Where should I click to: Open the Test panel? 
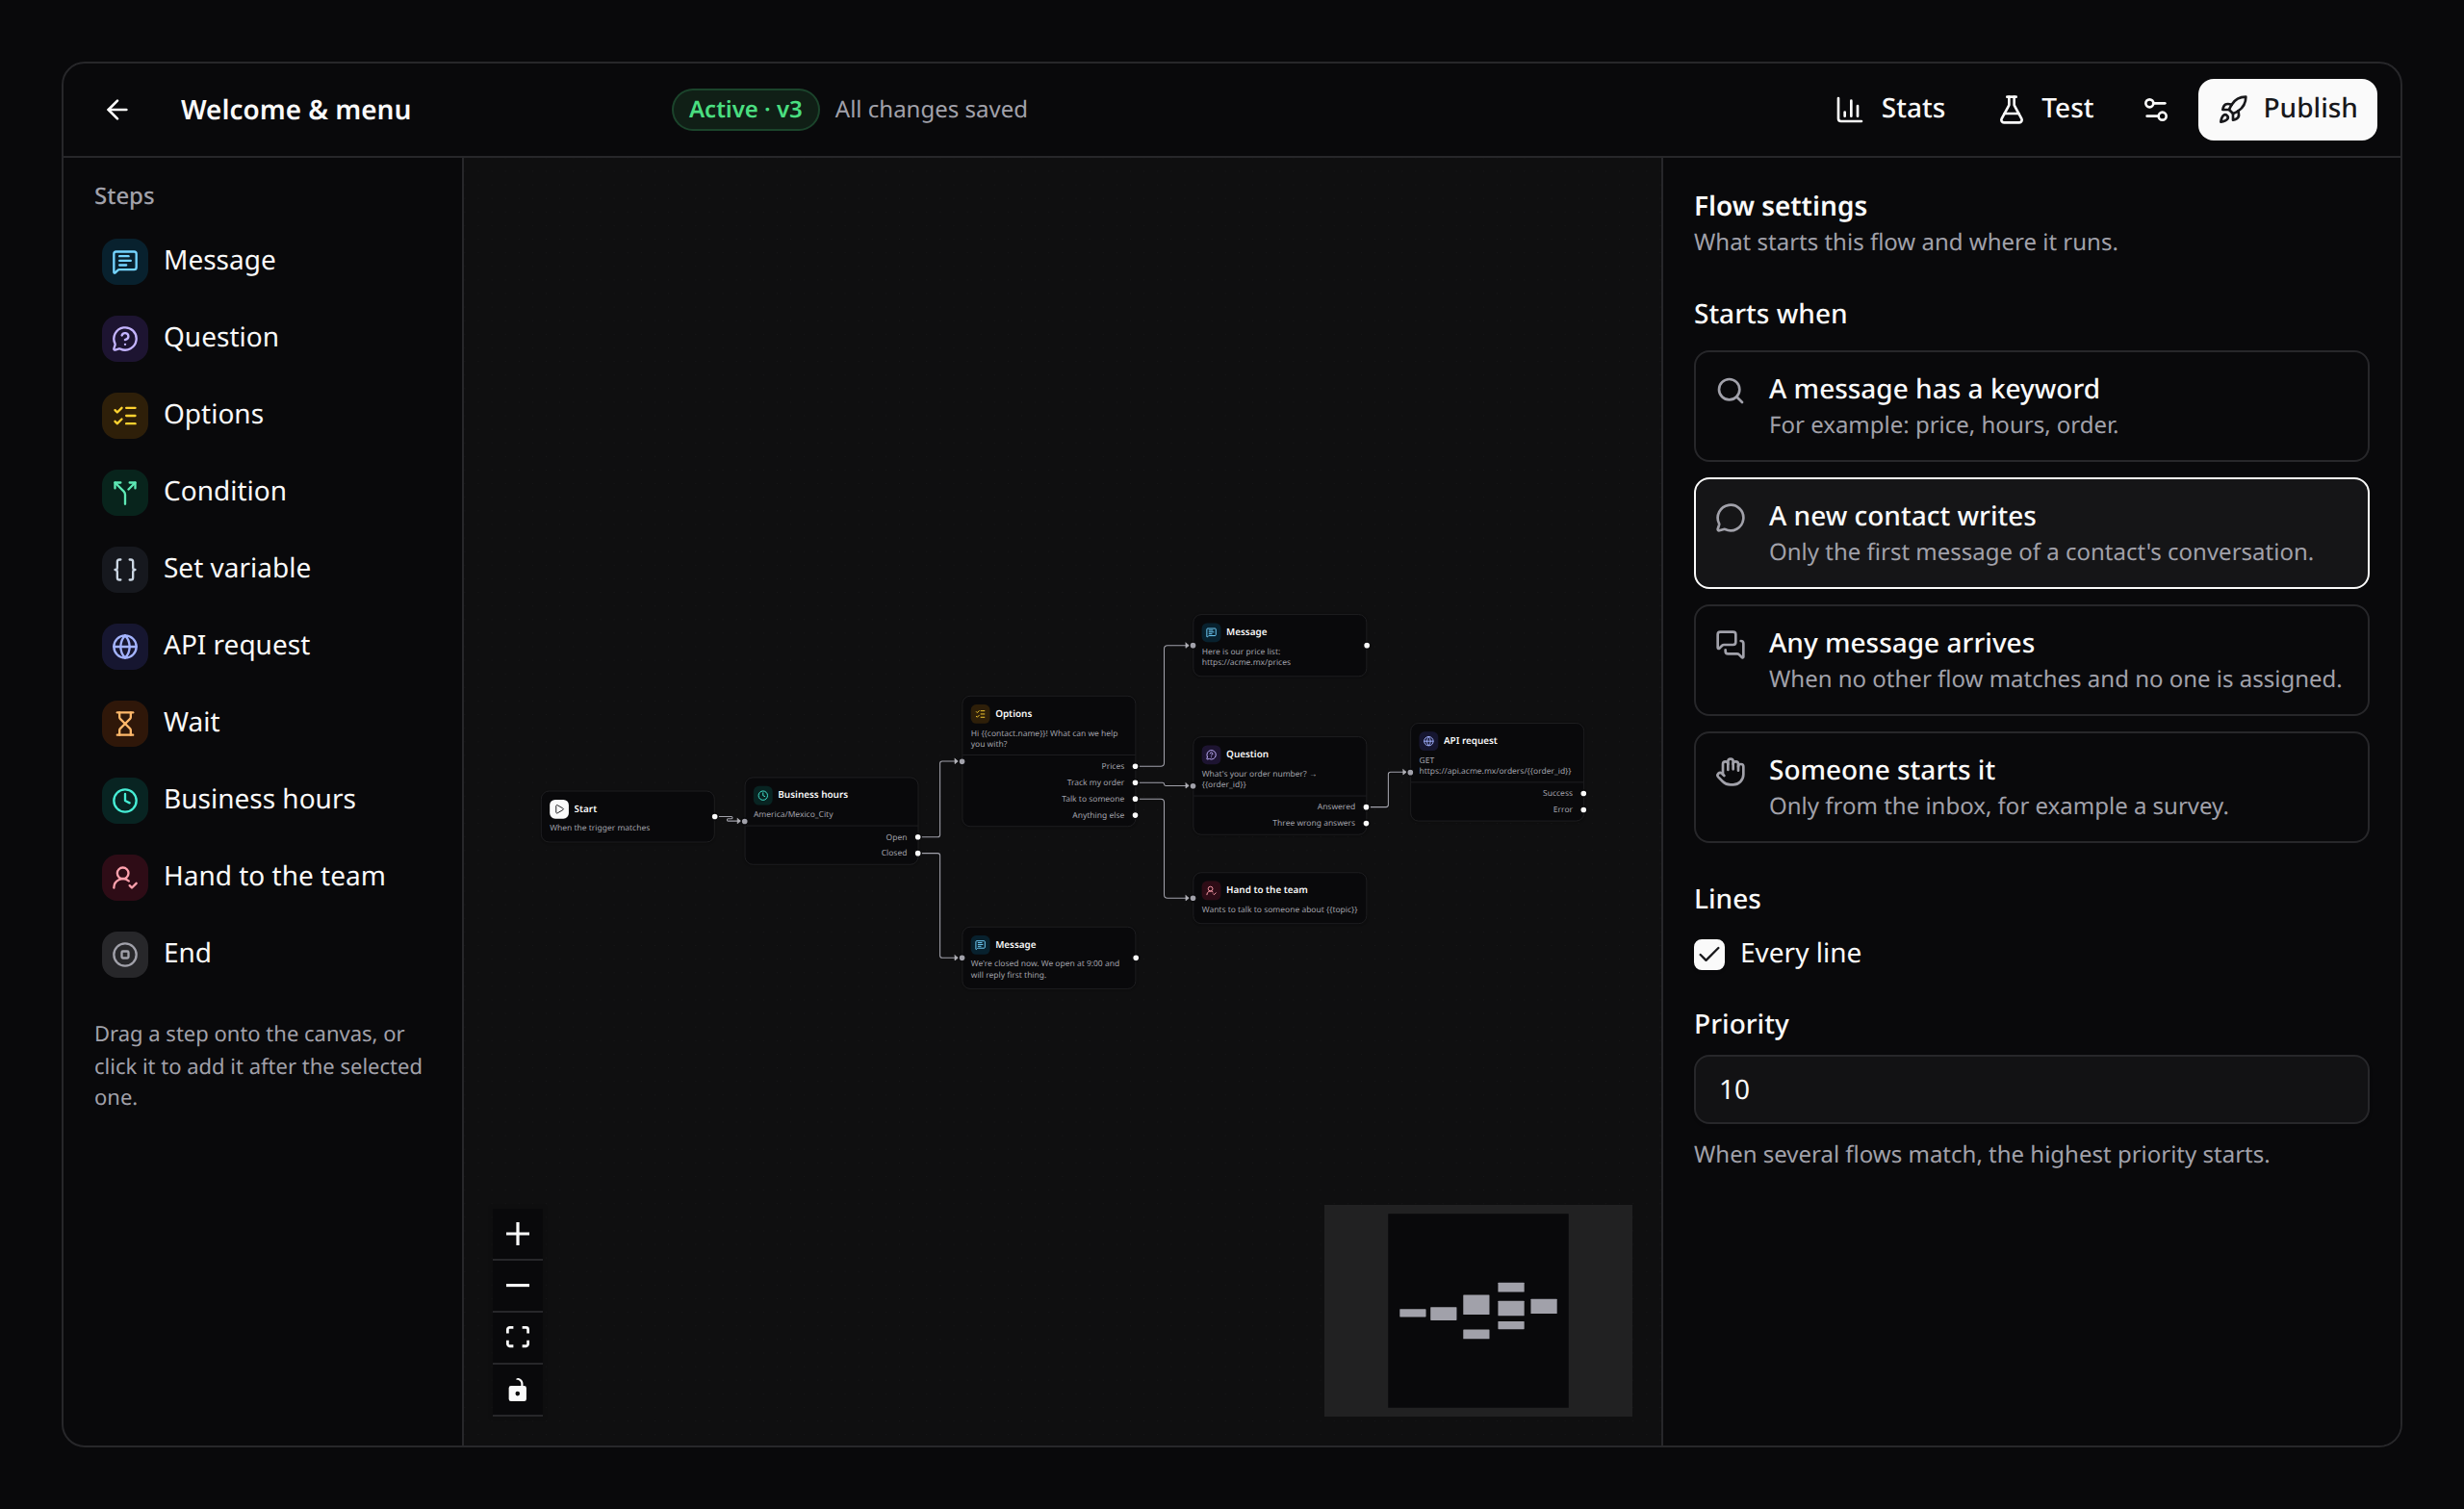click(2046, 109)
